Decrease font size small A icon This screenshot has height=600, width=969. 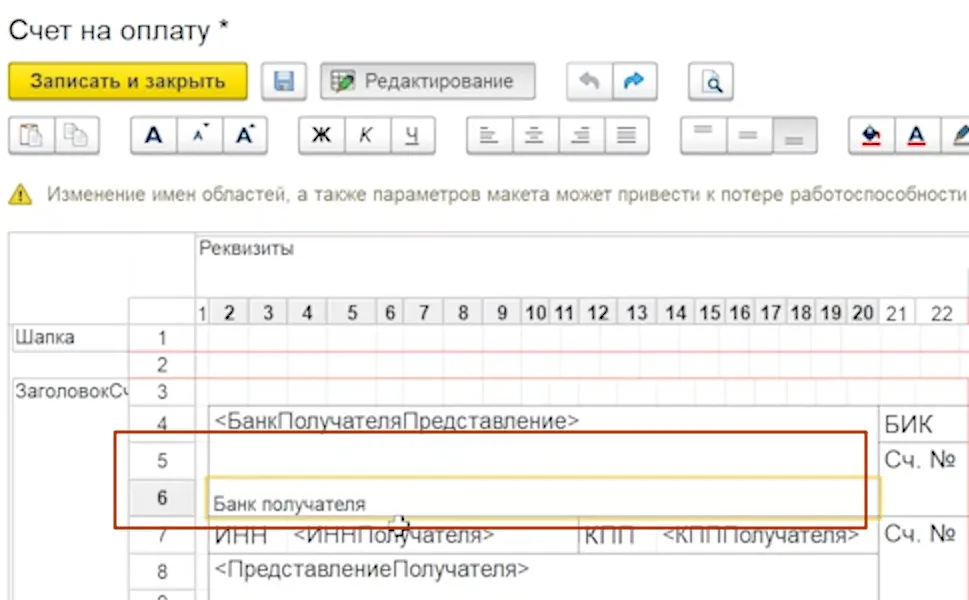200,135
